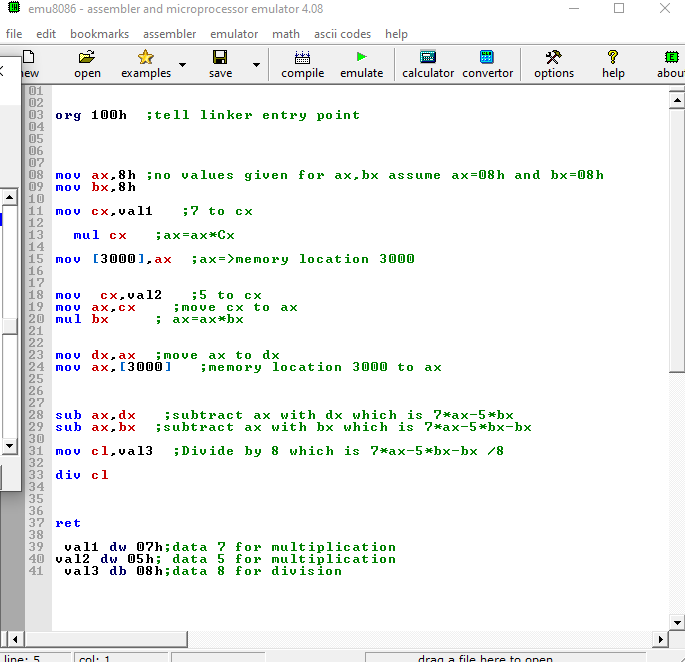Viewport: 685px width, 662px height.
Task: Click editor vertical scrollbar down arrow
Action: [x=677, y=623]
